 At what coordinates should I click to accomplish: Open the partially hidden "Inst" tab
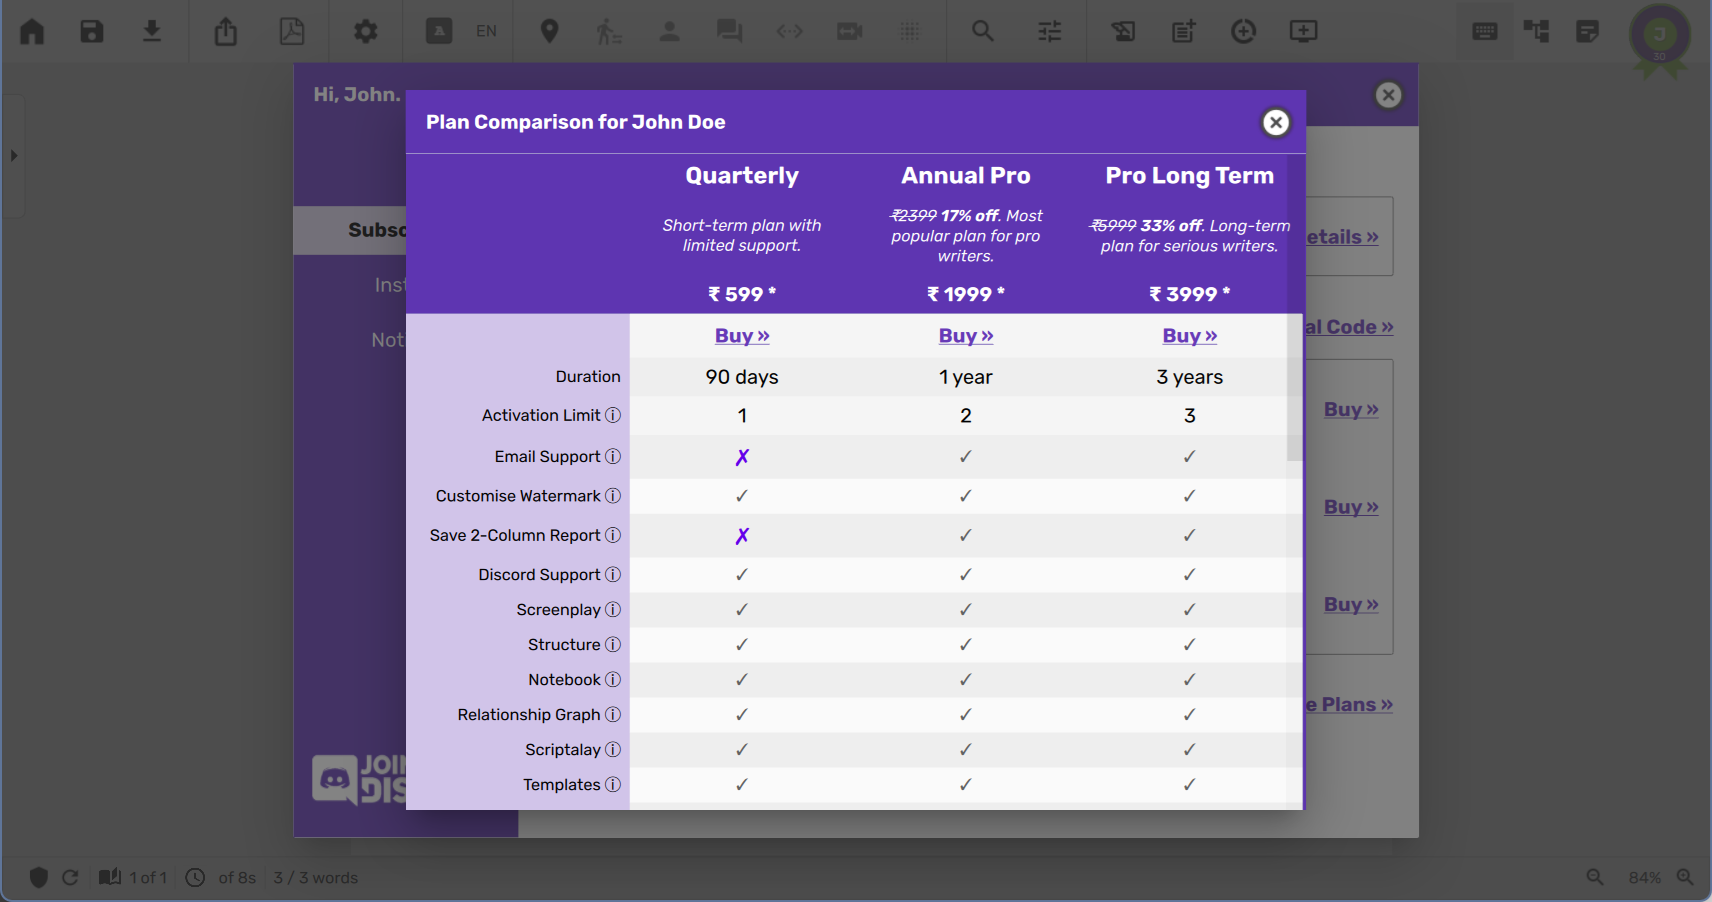click(x=389, y=285)
